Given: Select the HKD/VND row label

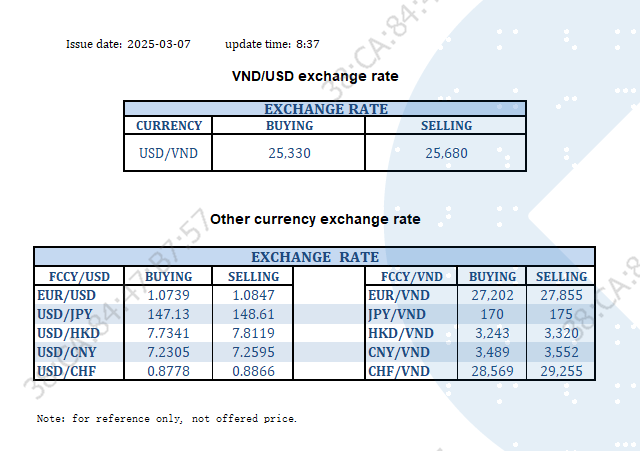Looking at the screenshot, I should (400, 333).
